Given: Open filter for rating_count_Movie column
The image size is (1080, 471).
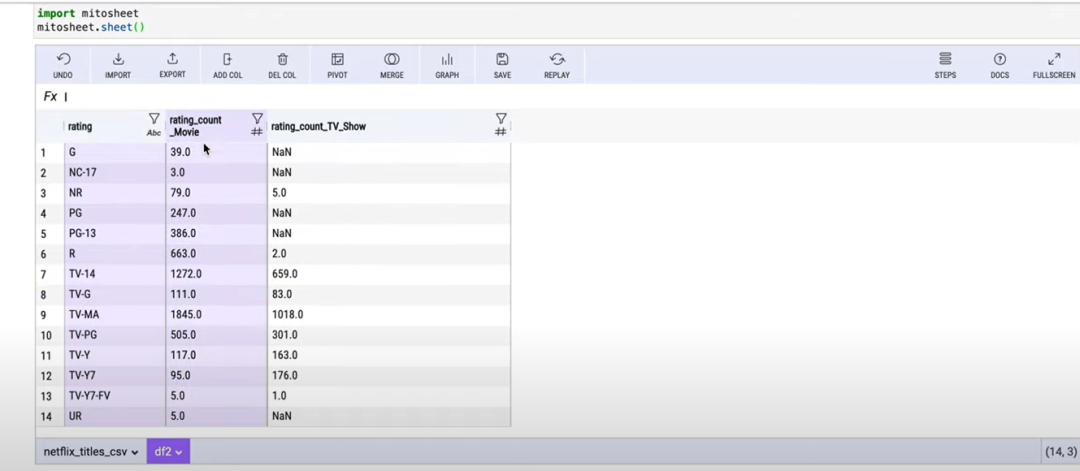Looking at the screenshot, I should [x=257, y=118].
